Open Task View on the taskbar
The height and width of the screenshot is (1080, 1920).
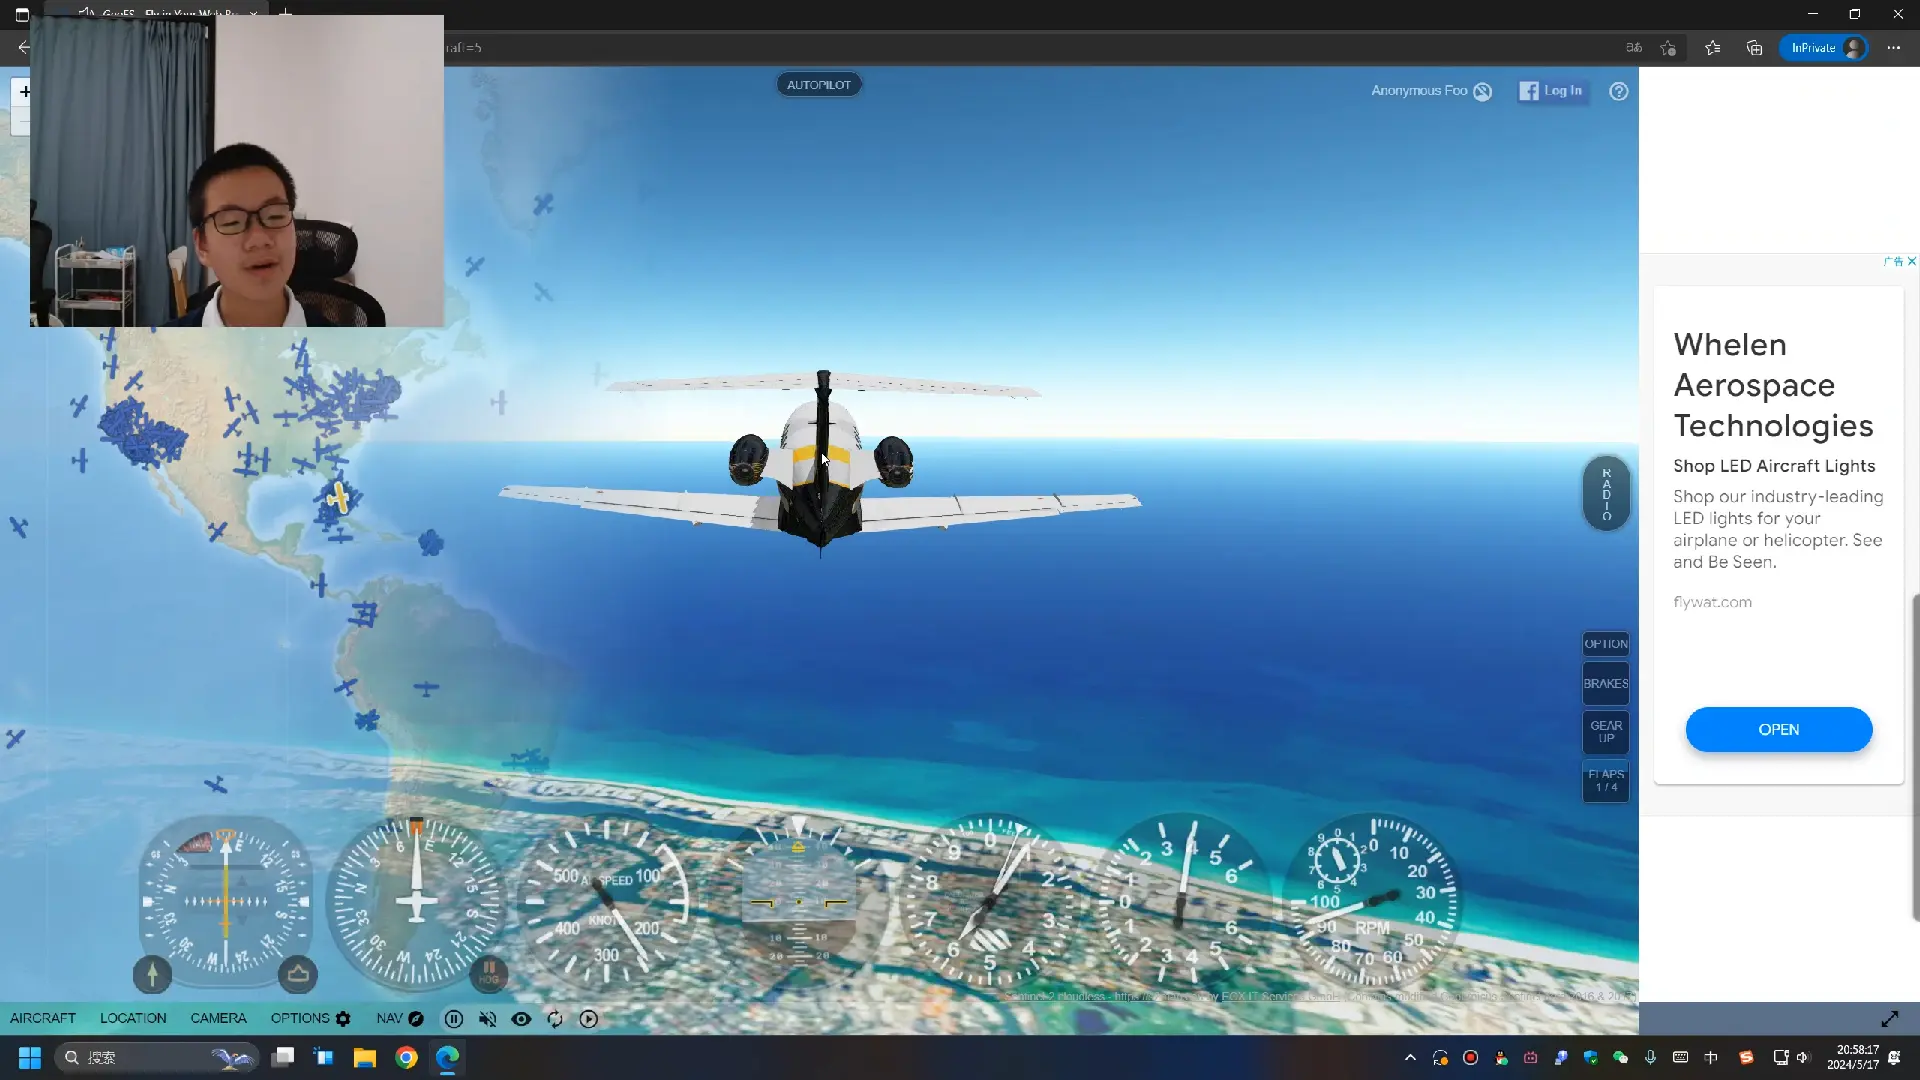(283, 1057)
